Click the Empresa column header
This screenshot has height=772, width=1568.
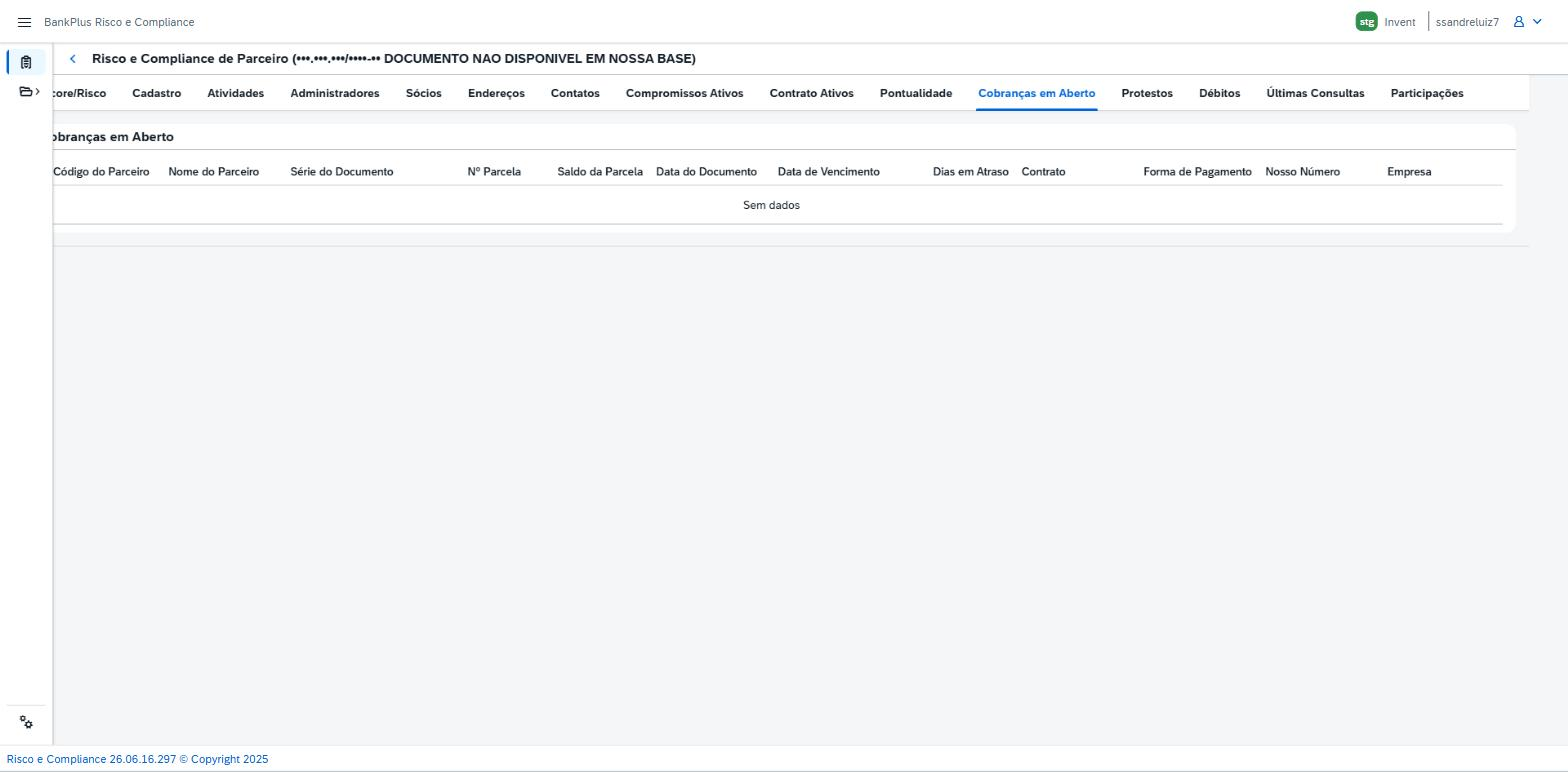point(1410,172)
